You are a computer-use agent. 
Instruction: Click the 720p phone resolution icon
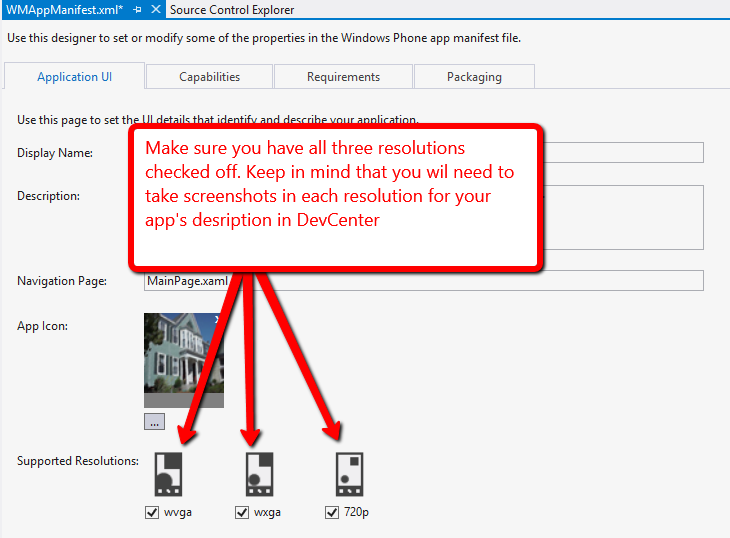click(349, 474)
